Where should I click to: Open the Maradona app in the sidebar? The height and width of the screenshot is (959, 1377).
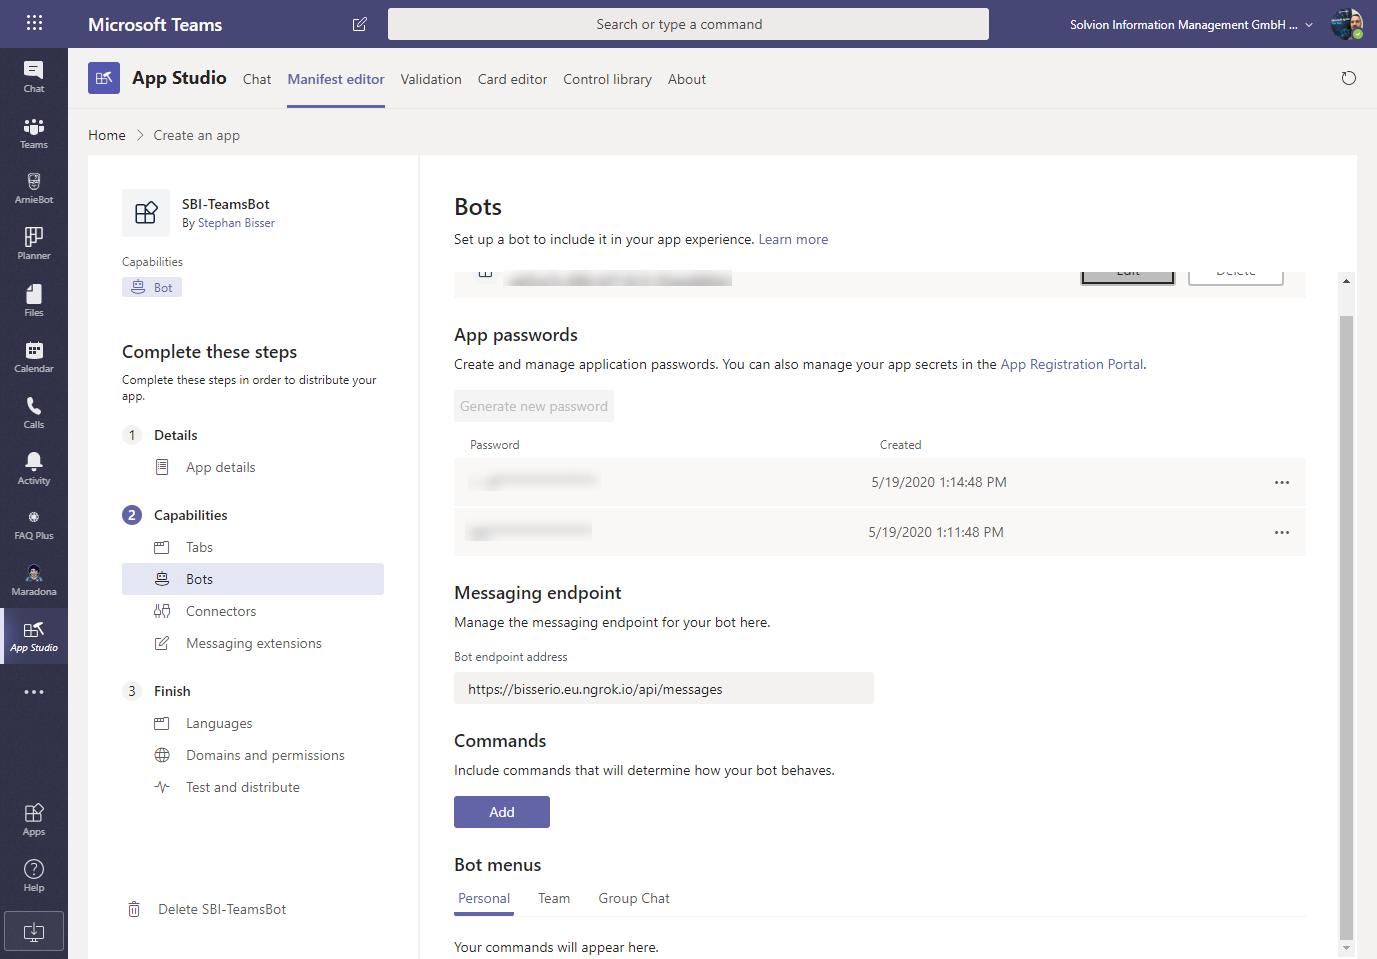34,580
